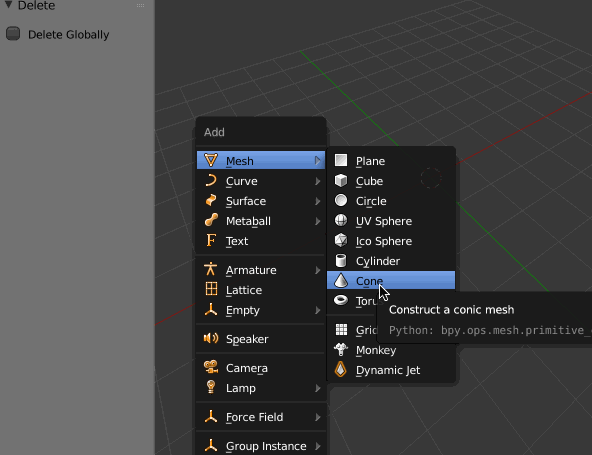This screenshot has width=592, height=455.
Task: Collapse the Delete panel triangle
Action: [x=8, y=5]
